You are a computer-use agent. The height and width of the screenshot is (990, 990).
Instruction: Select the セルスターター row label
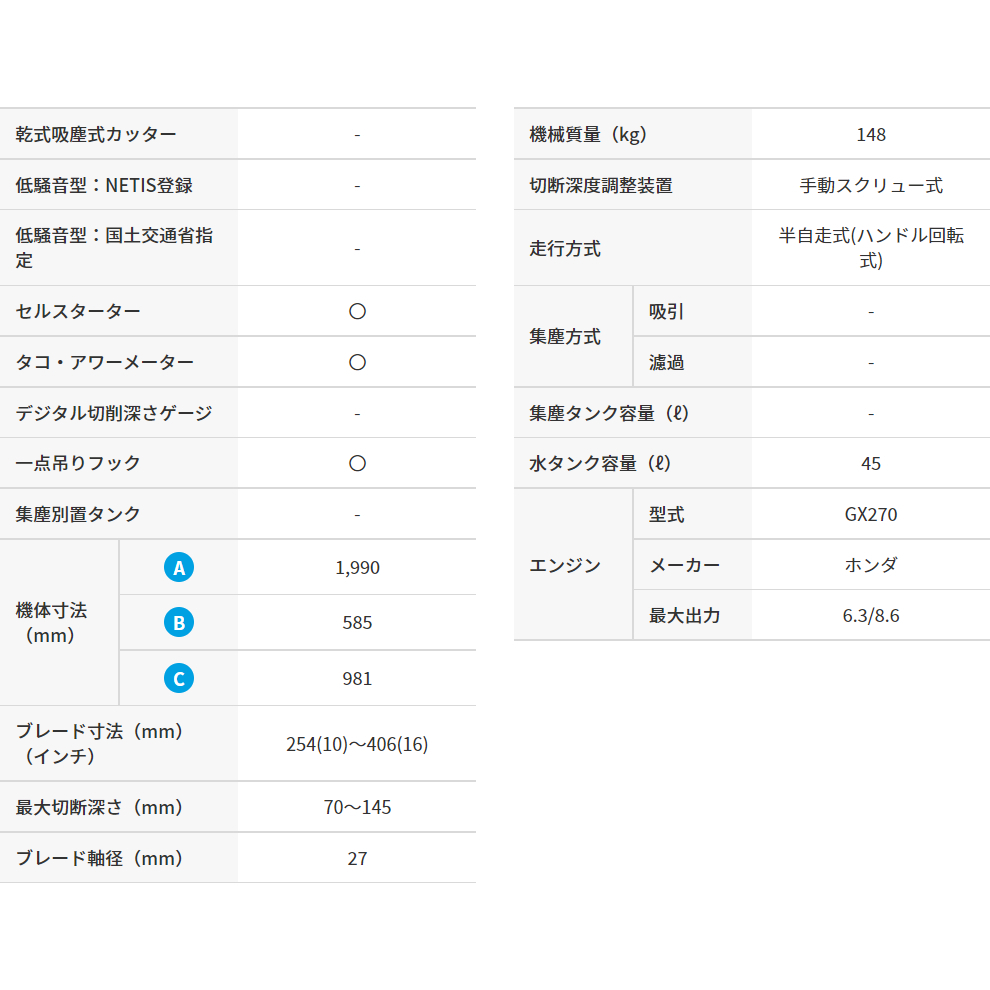coord(78,311)
